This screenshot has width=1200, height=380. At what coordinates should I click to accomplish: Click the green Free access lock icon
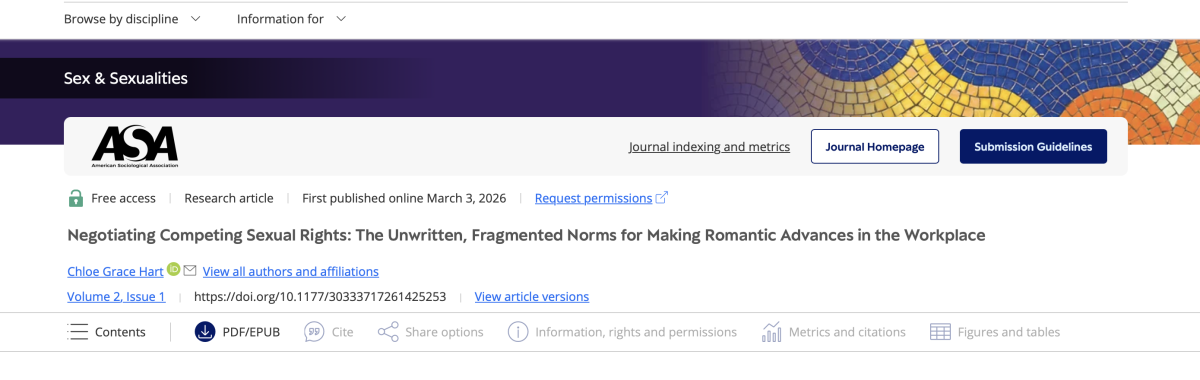pyautogui.click(x=76, y=198)
